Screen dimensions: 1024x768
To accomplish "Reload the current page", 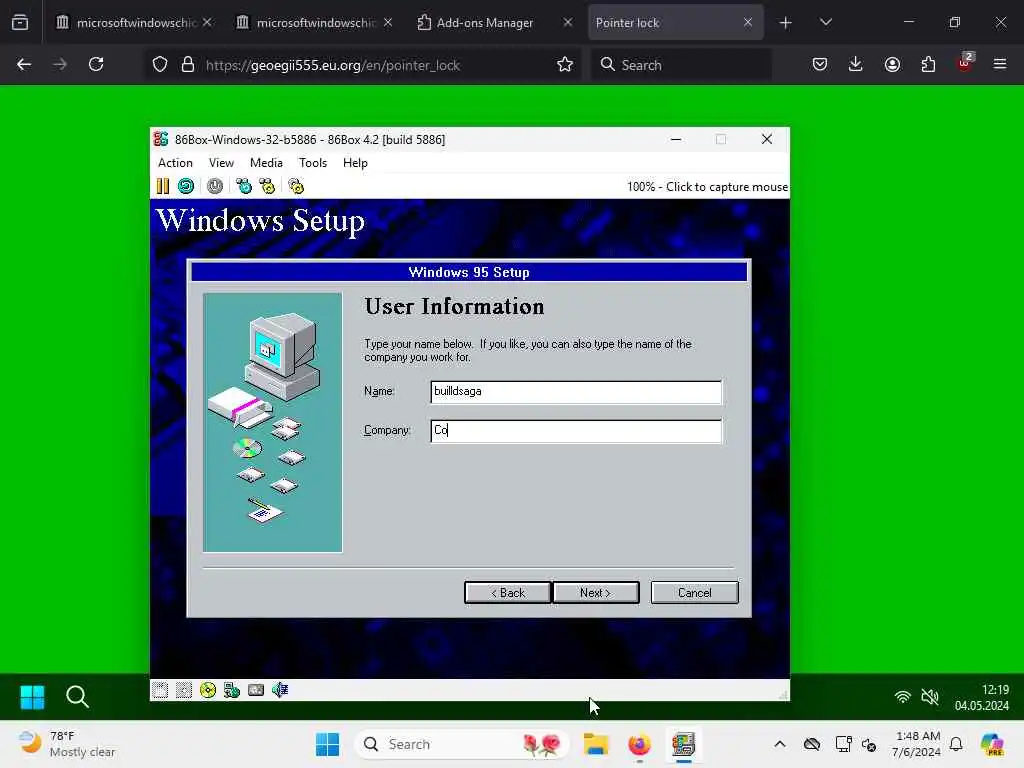I will pos(96,64).
